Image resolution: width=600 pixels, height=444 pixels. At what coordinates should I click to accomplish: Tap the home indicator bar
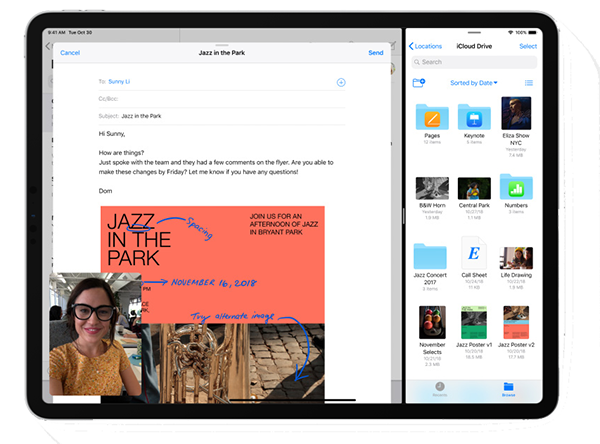292,400
